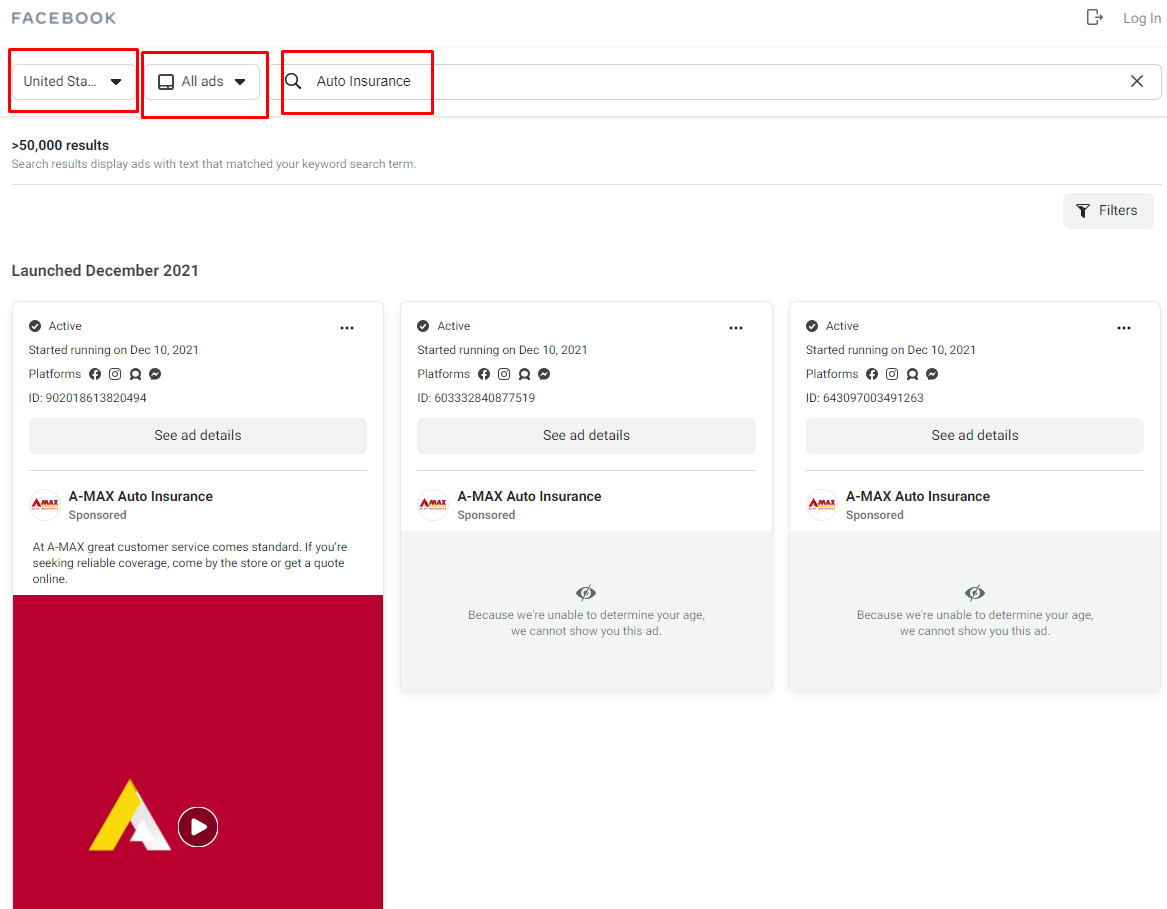
Task: Click Messenger platform icon on ad 603332840877519
Action: (544, 374)
